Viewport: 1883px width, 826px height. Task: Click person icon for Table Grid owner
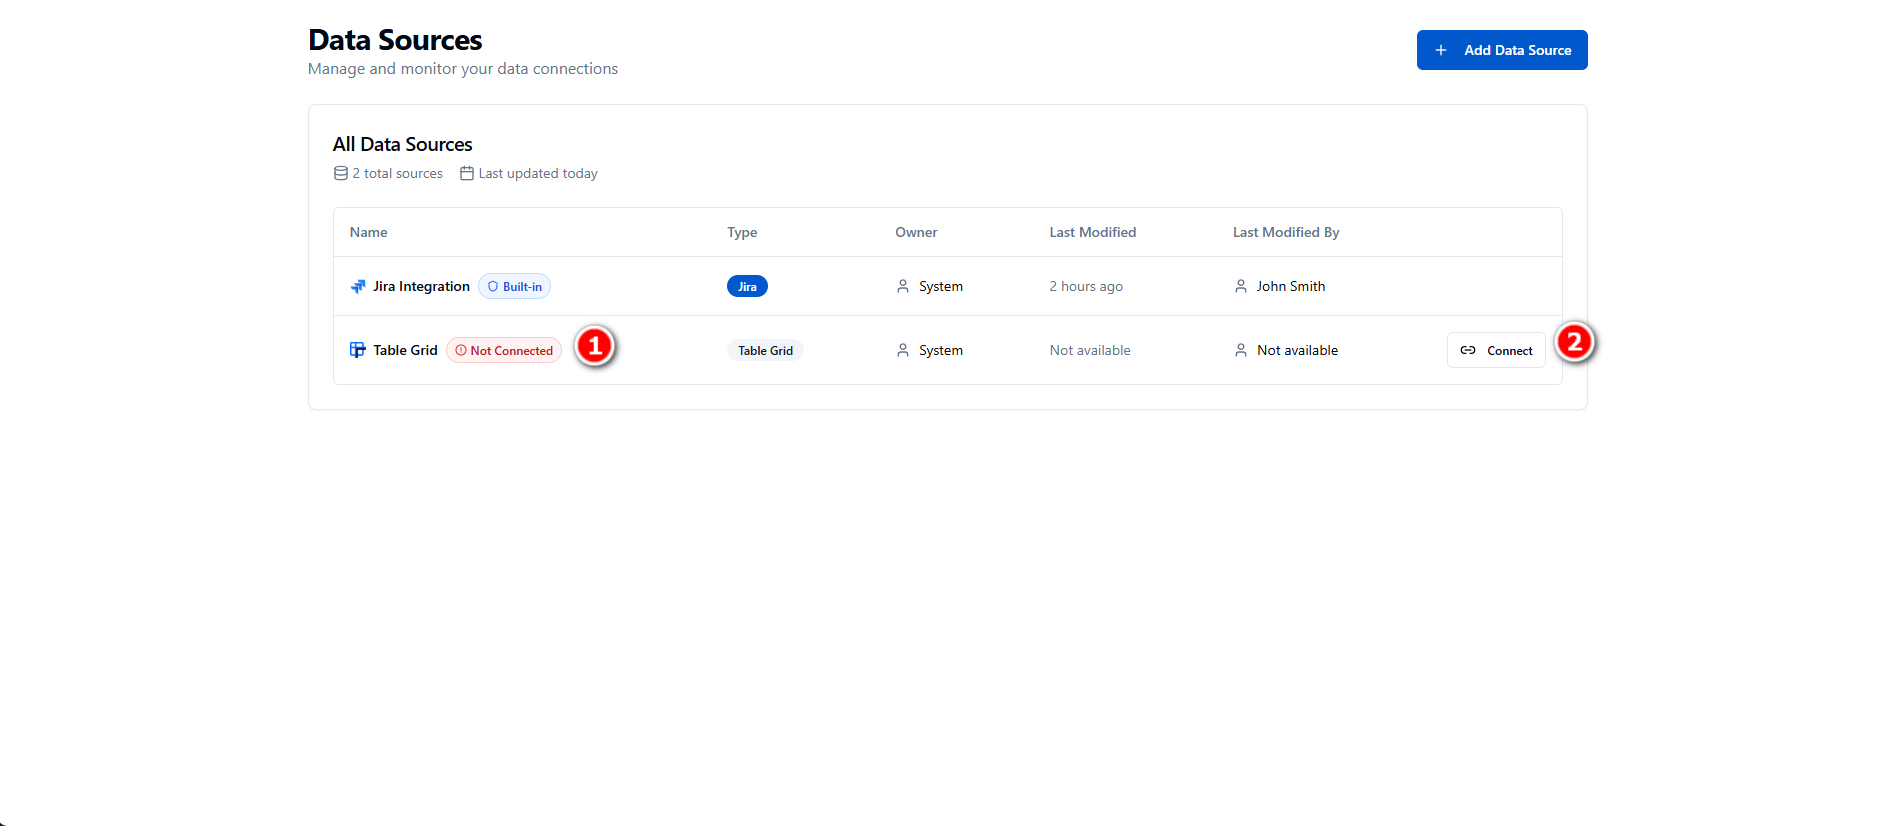[x=903, y=350]
